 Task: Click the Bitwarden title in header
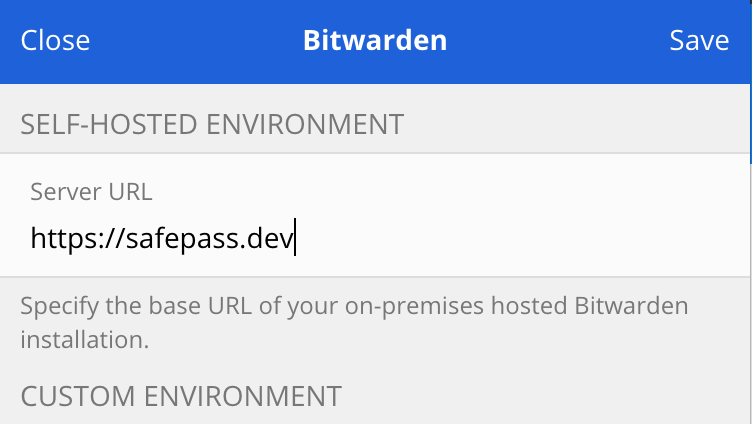pyautogui.click(x=375, y=41)
